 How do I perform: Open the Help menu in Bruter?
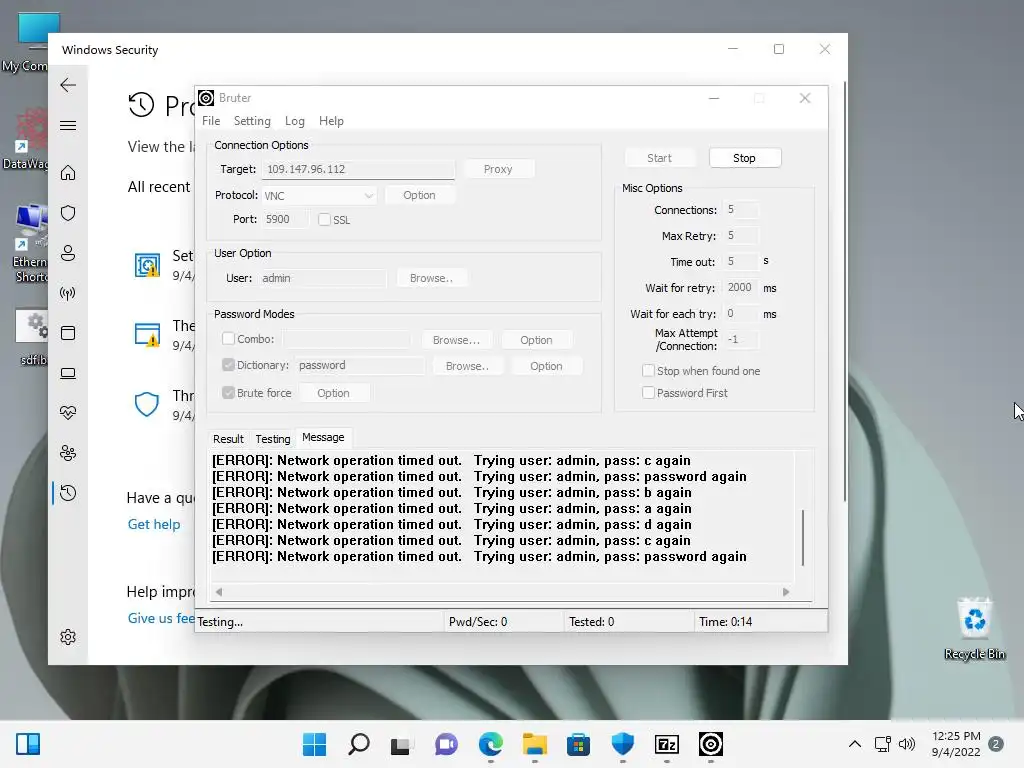331,121
